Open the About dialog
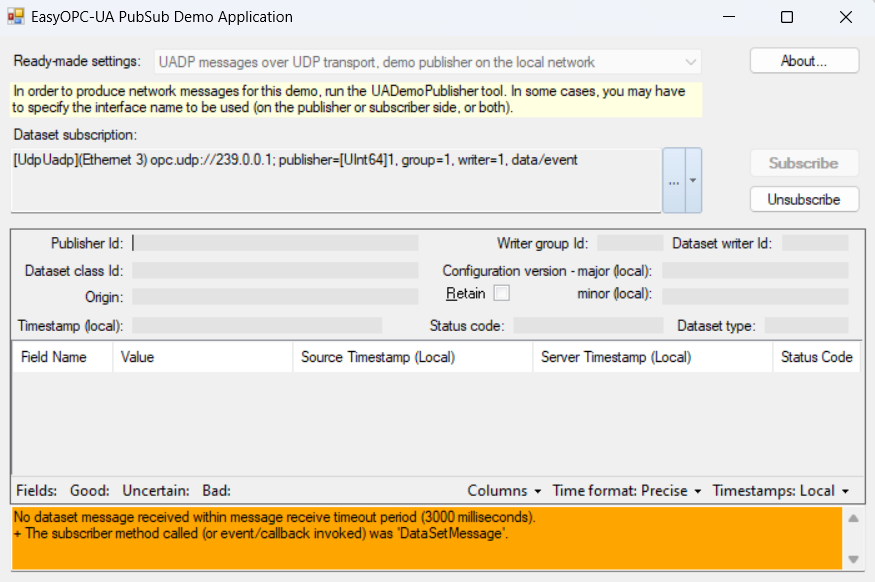875x582 pixels. tap(804, 61)
